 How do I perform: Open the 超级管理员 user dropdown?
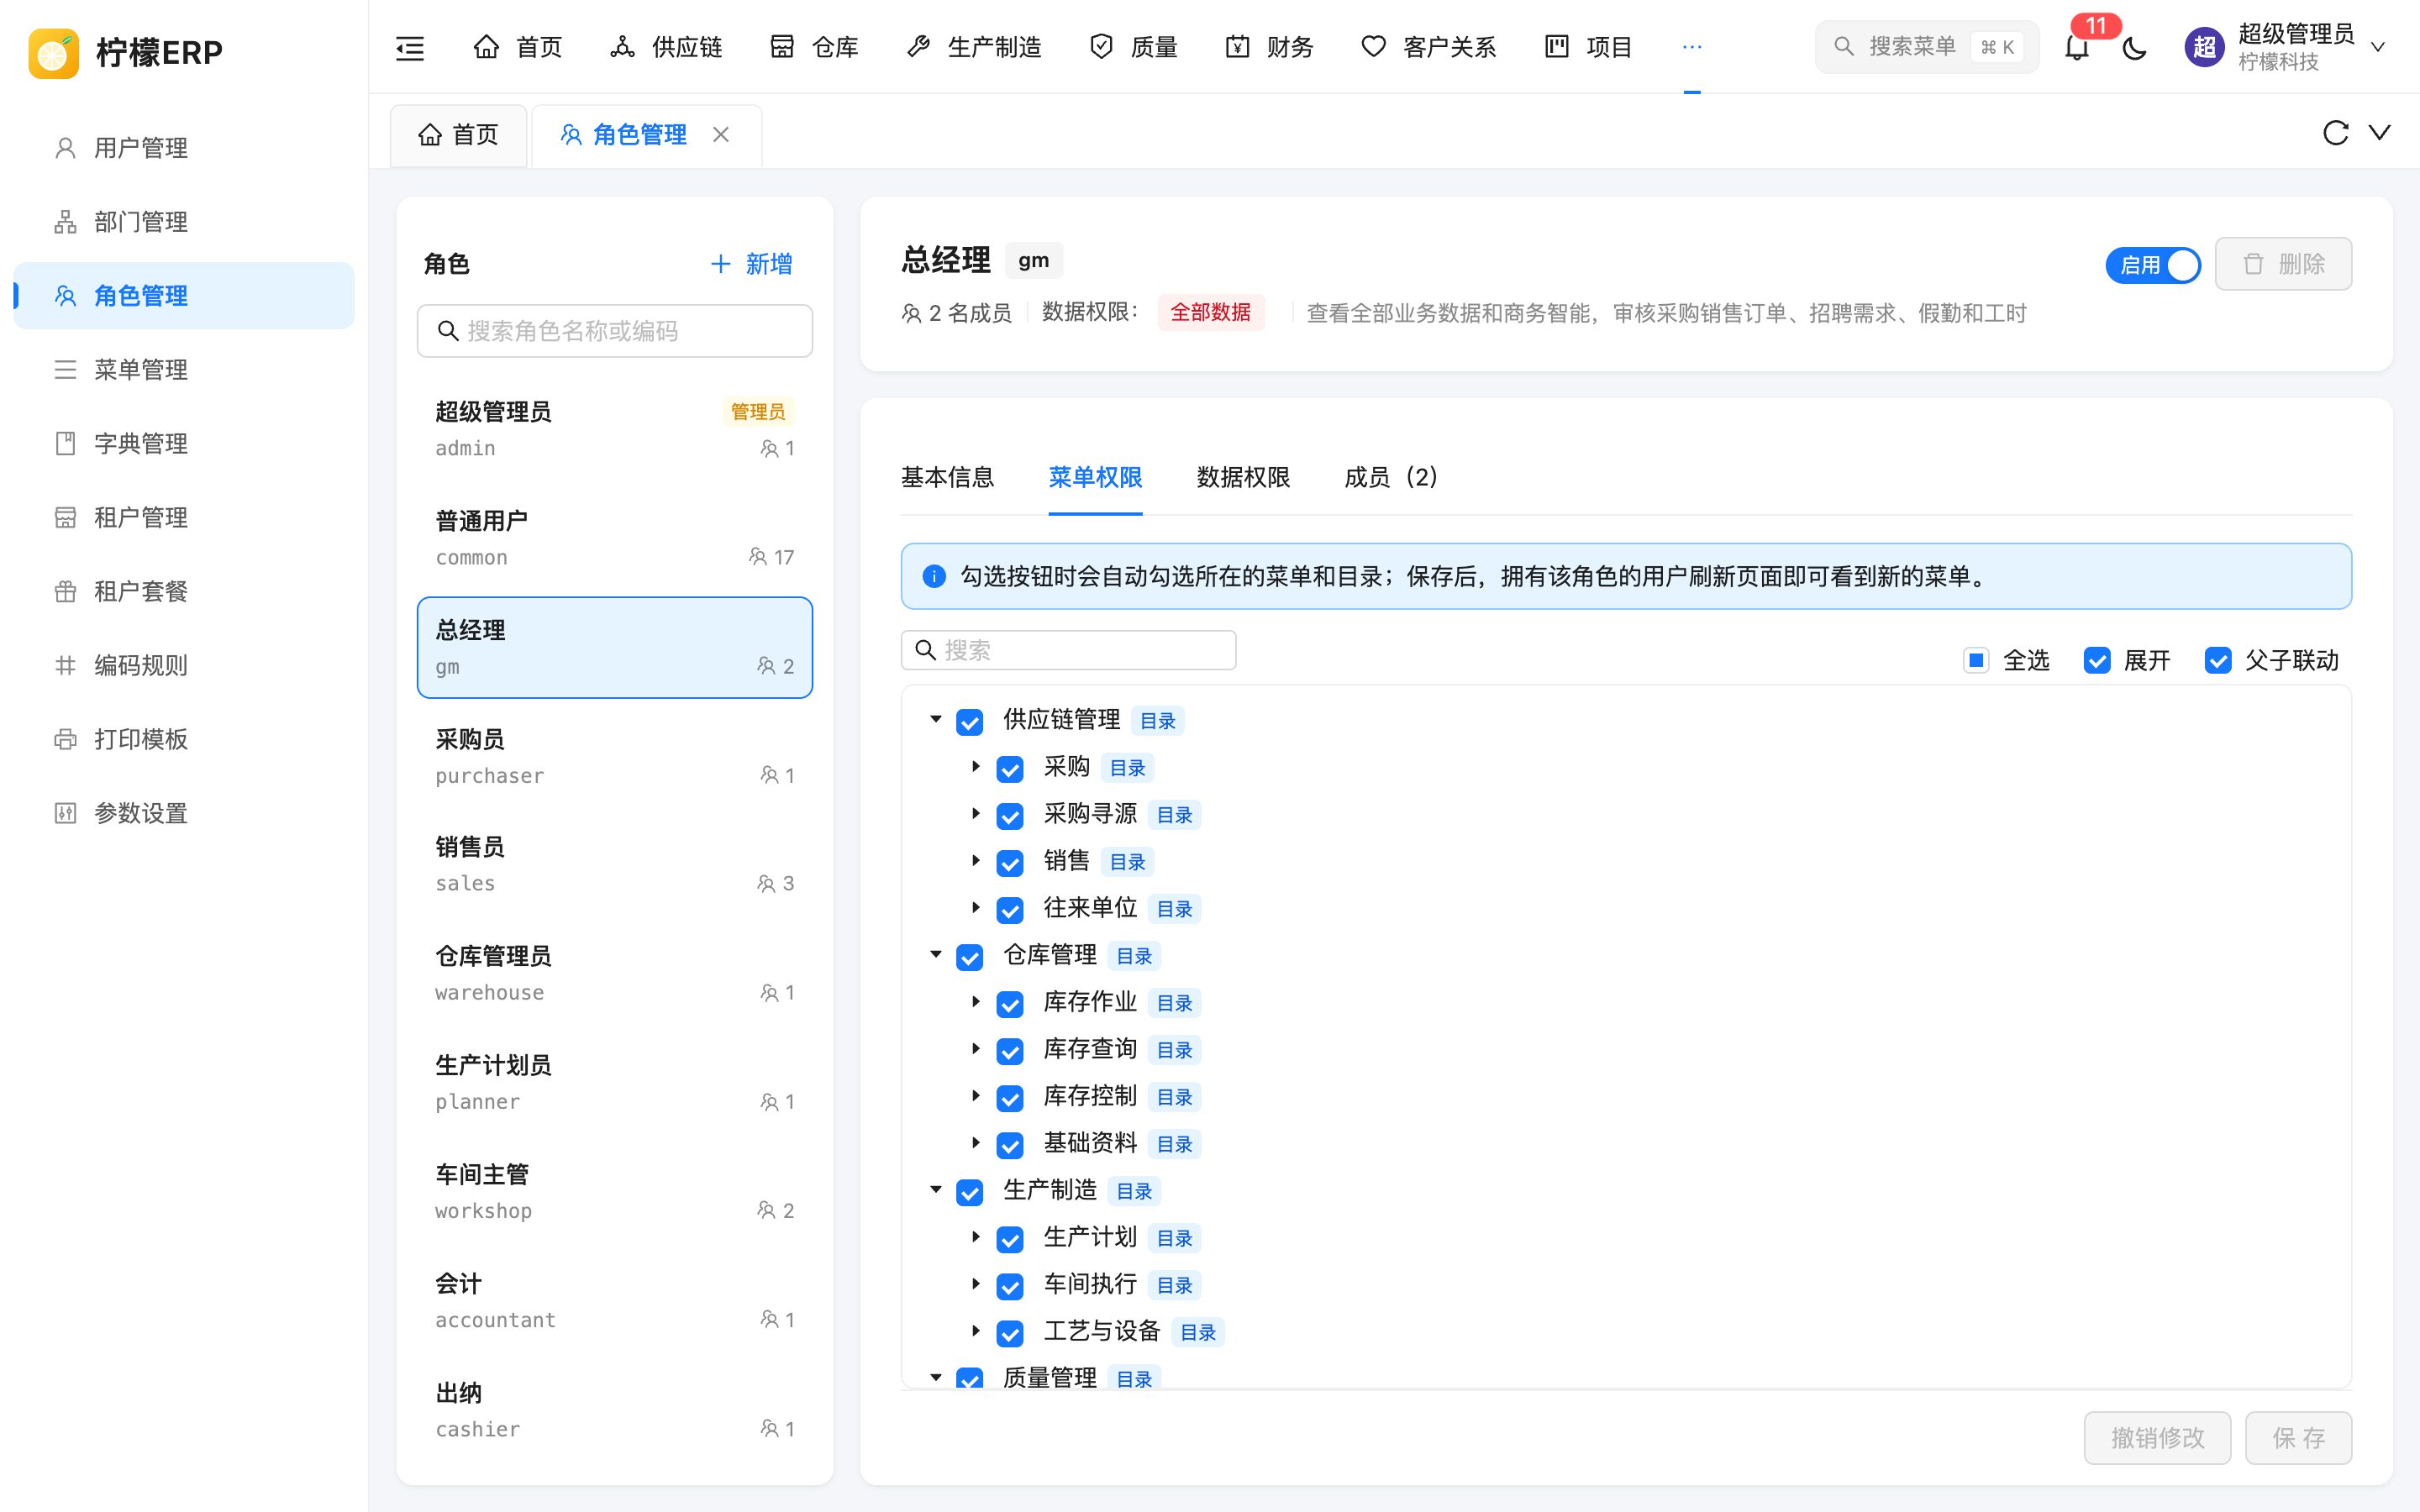pos(2286,47)
